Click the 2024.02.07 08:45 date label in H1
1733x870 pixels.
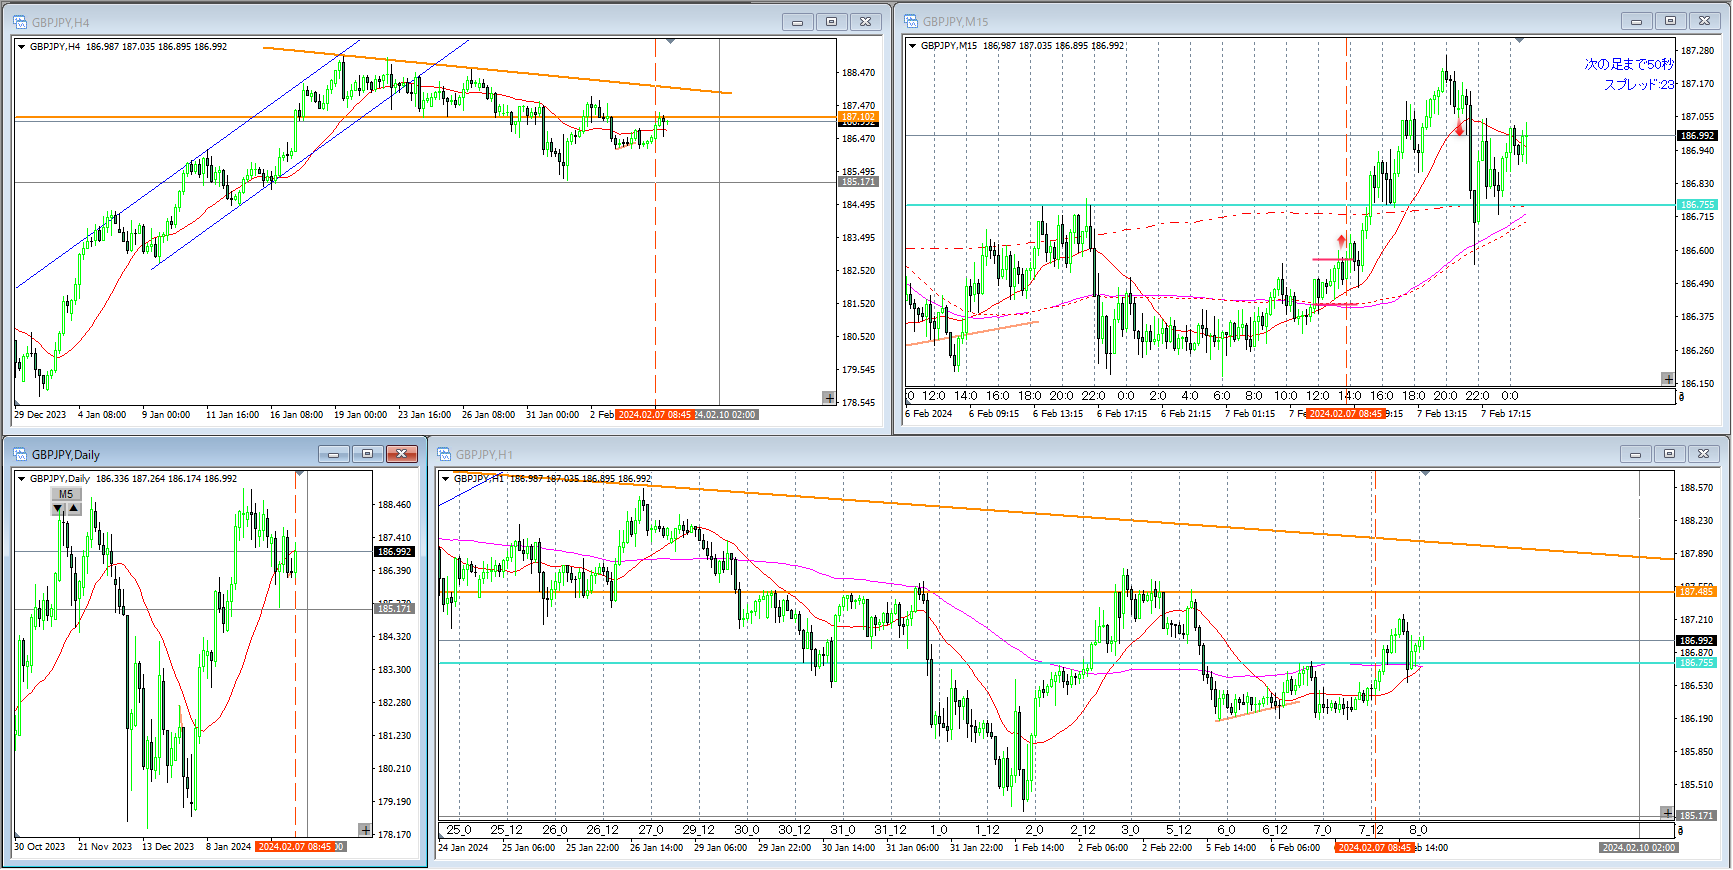(x=1375, y=847)
